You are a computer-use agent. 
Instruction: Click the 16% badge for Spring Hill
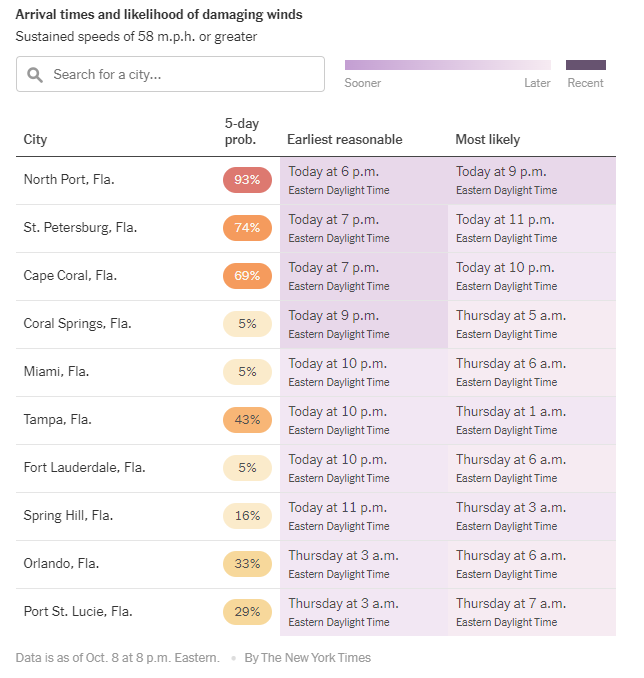coord(247,516)
